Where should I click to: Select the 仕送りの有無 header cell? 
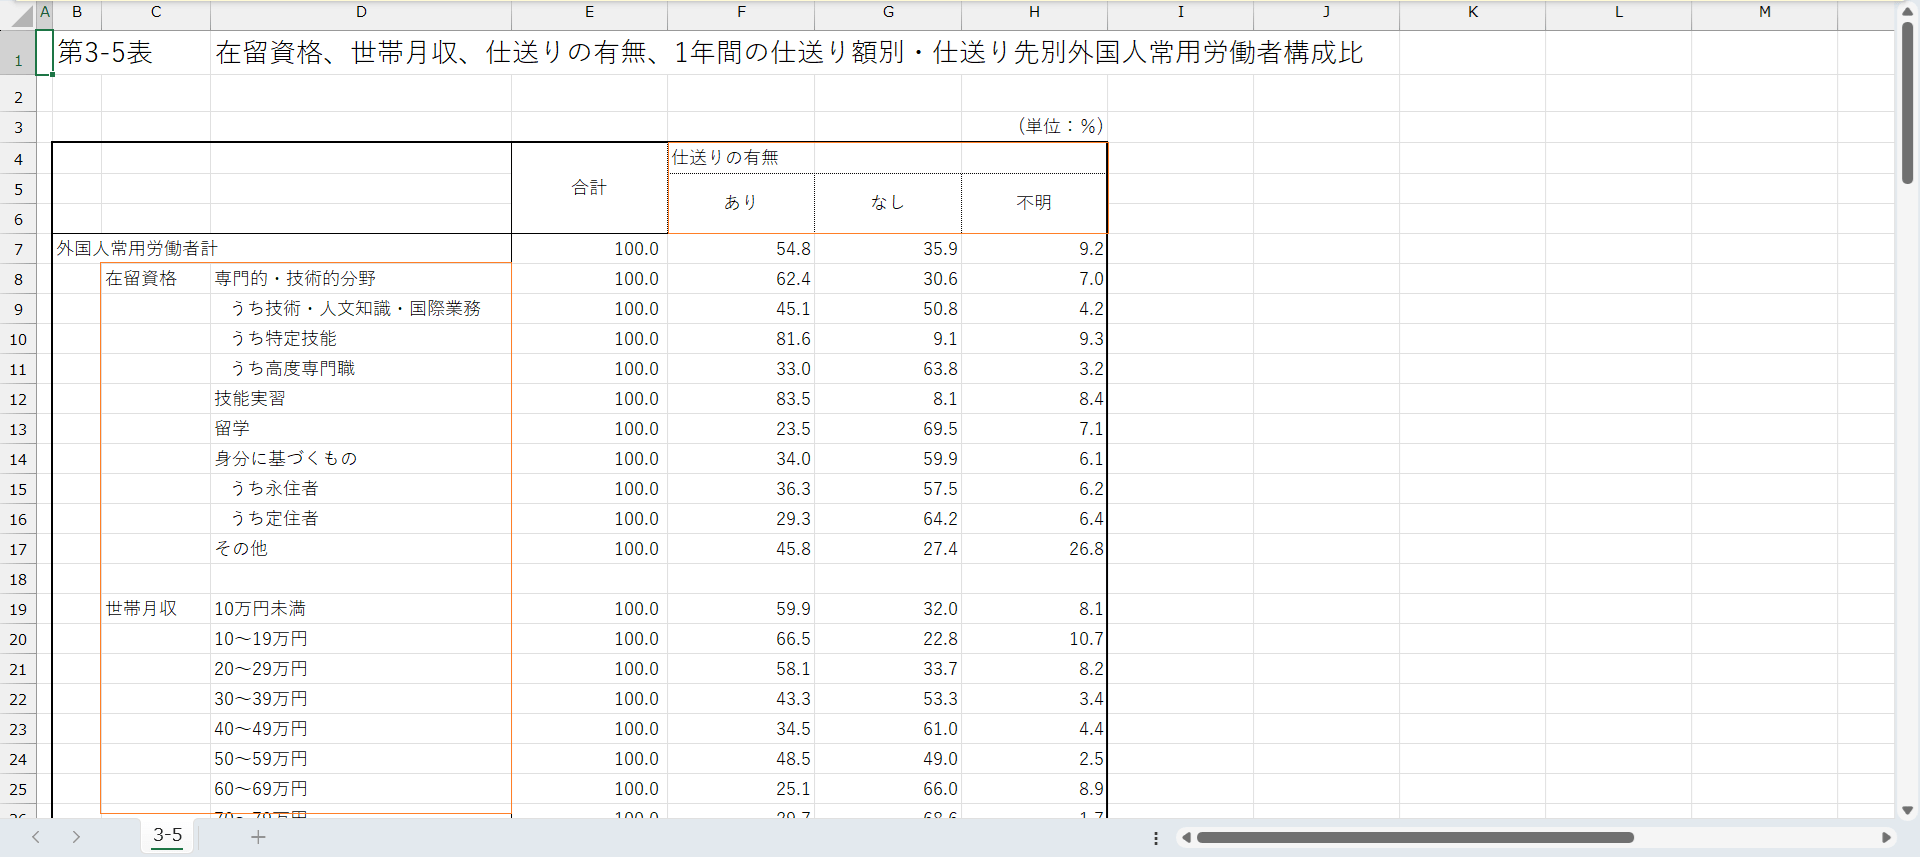click(887, 158)
